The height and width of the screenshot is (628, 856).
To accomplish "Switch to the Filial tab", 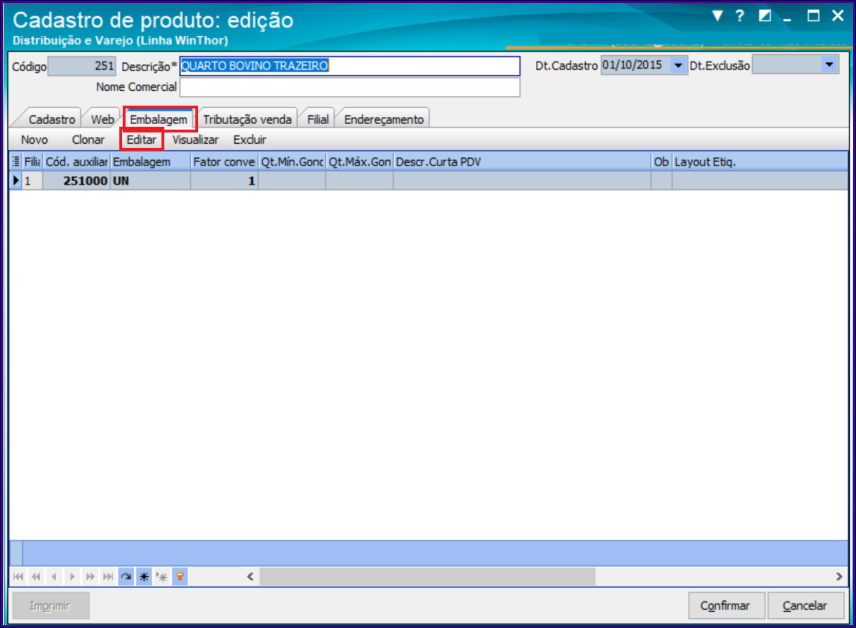I will (318, 119).
